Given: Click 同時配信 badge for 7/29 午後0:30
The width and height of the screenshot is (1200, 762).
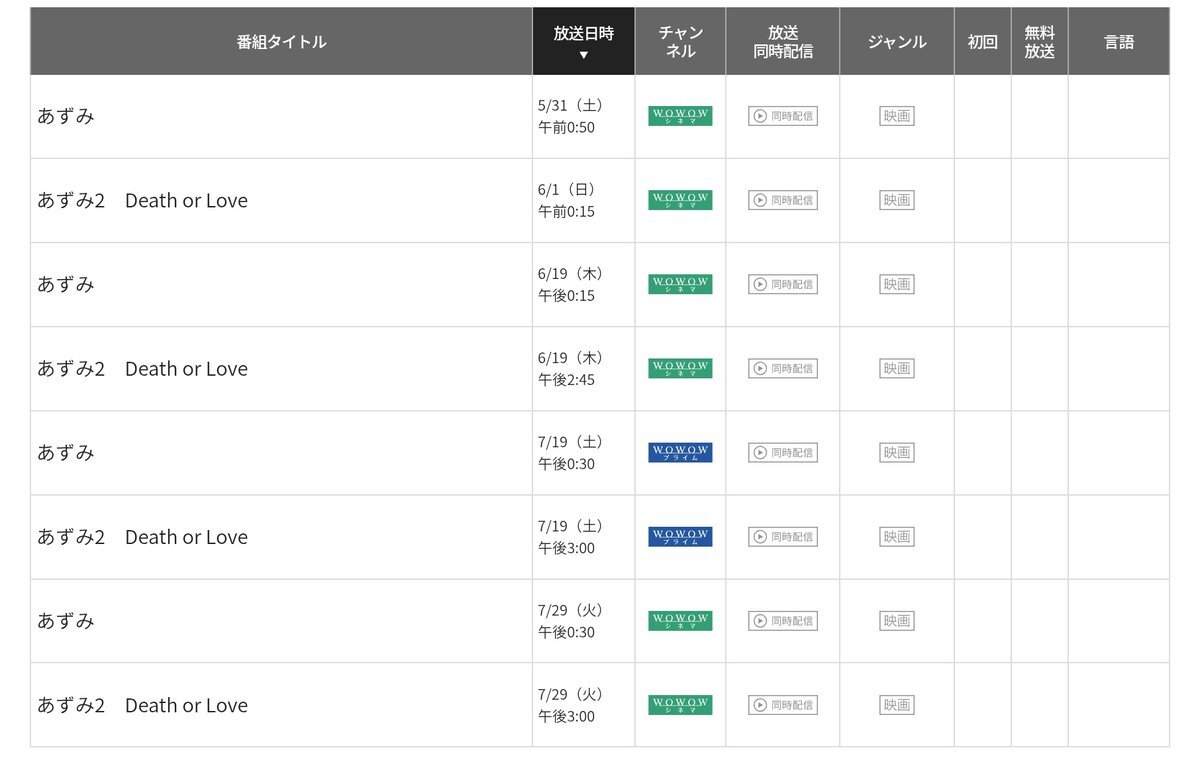Looking at the screenshot, I should click(x=783, y=621).
